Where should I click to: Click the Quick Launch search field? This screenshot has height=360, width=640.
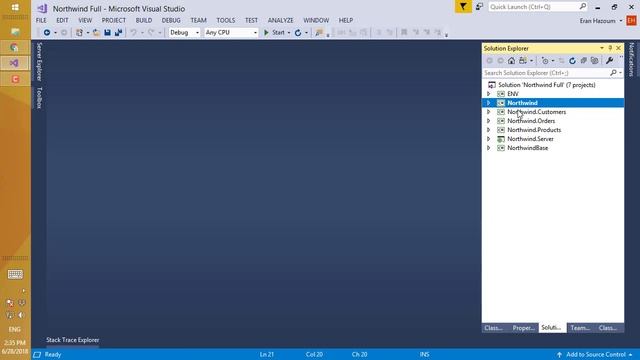click(x=533, y=7)
